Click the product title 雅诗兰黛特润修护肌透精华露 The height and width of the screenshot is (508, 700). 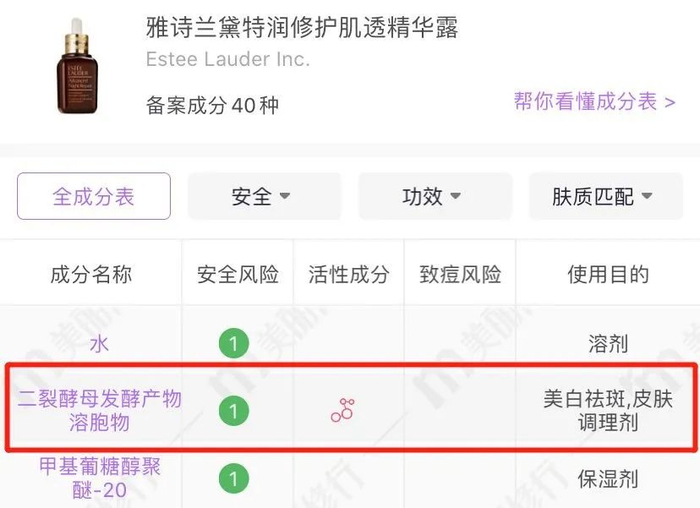(x=302, y=29)
